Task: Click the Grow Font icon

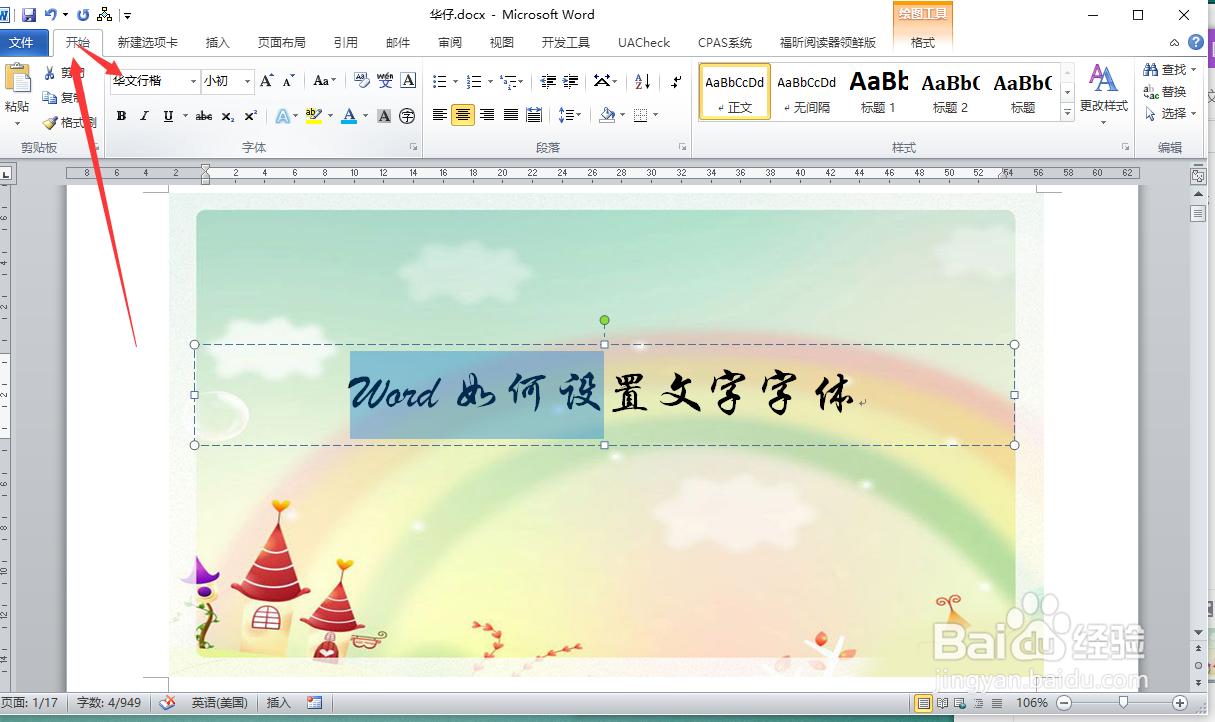Action: [x=266, y=79]
